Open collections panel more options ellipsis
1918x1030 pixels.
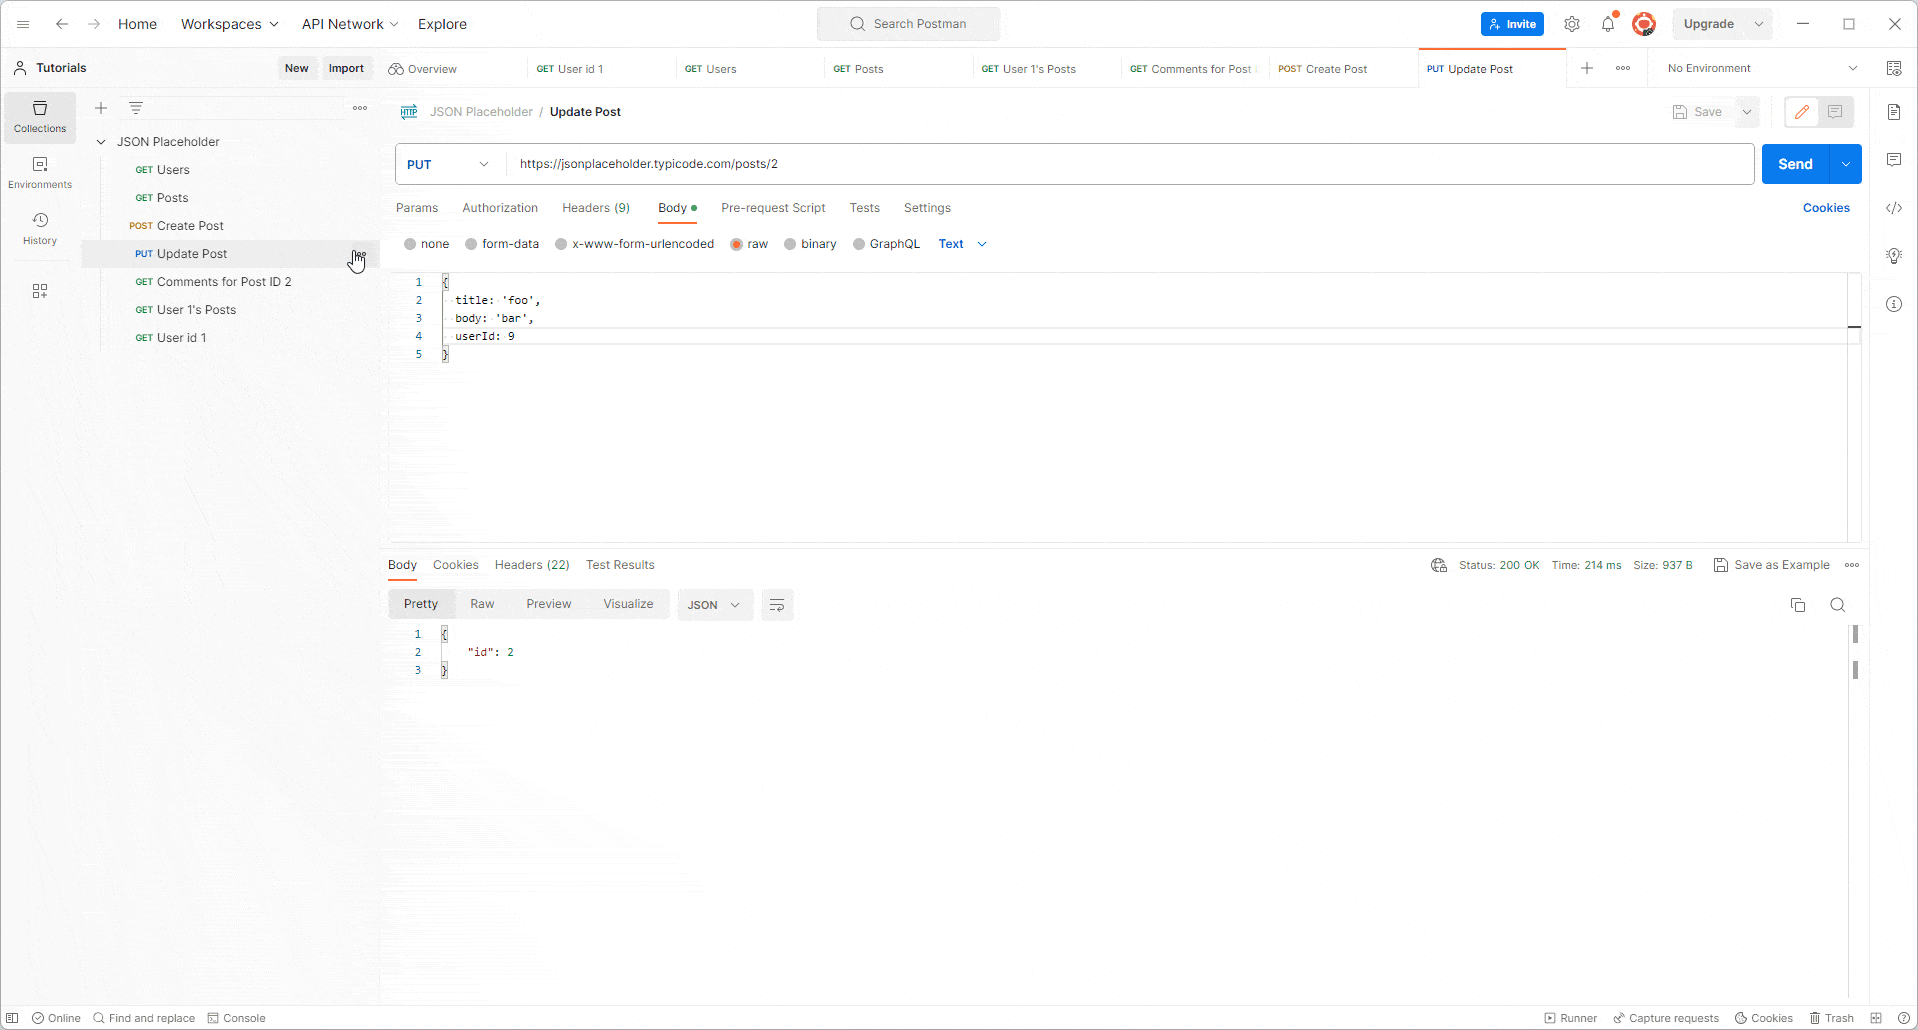360,108
